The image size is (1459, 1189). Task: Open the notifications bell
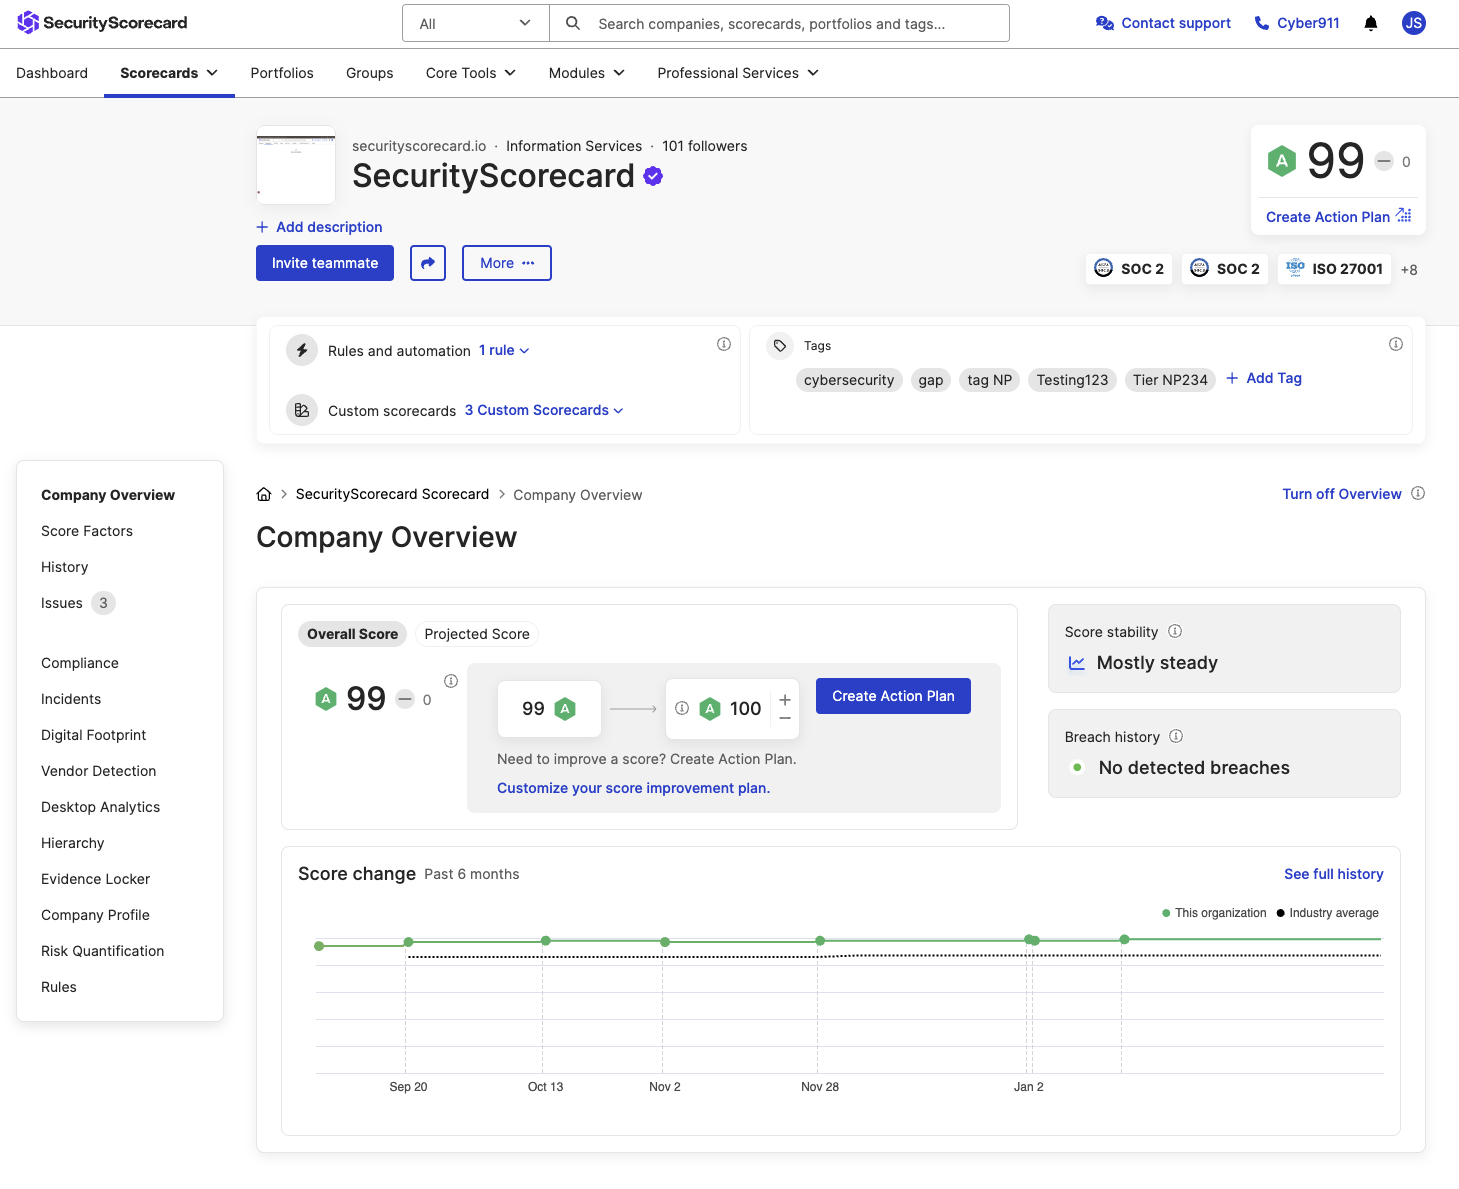(1371, 23)
